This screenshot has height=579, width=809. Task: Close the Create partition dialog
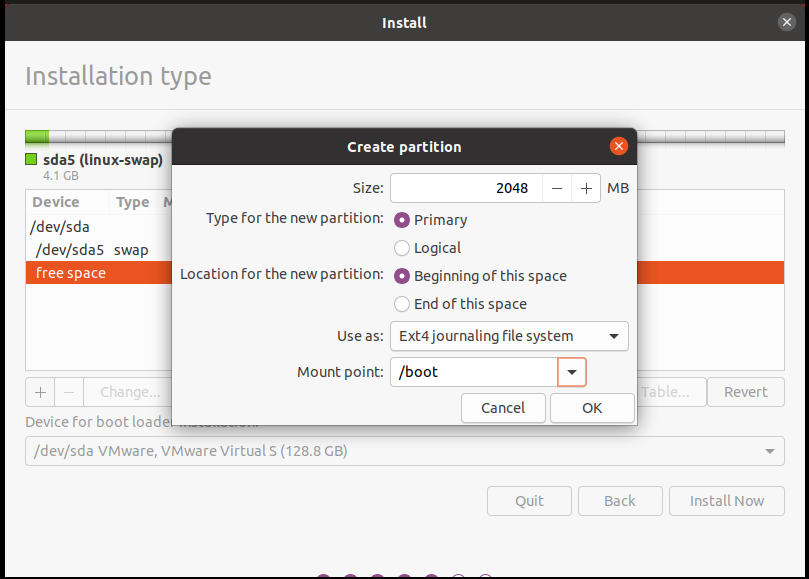click(619, 147)
